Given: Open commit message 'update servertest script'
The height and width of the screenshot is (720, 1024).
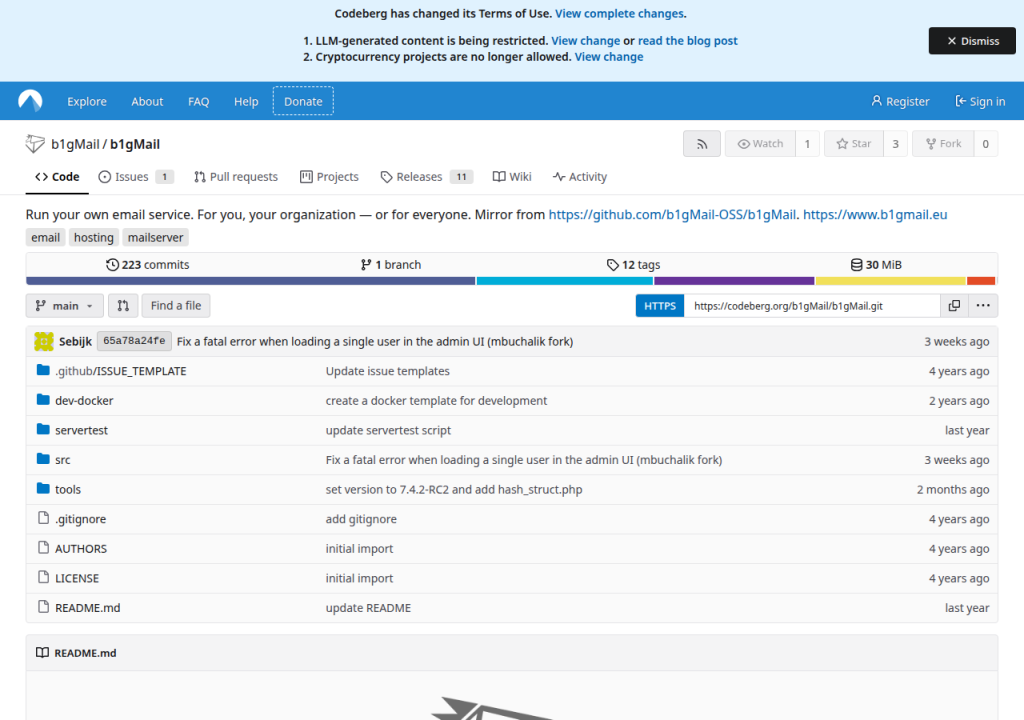Looking at the screenshot, I should pos(388,430).
